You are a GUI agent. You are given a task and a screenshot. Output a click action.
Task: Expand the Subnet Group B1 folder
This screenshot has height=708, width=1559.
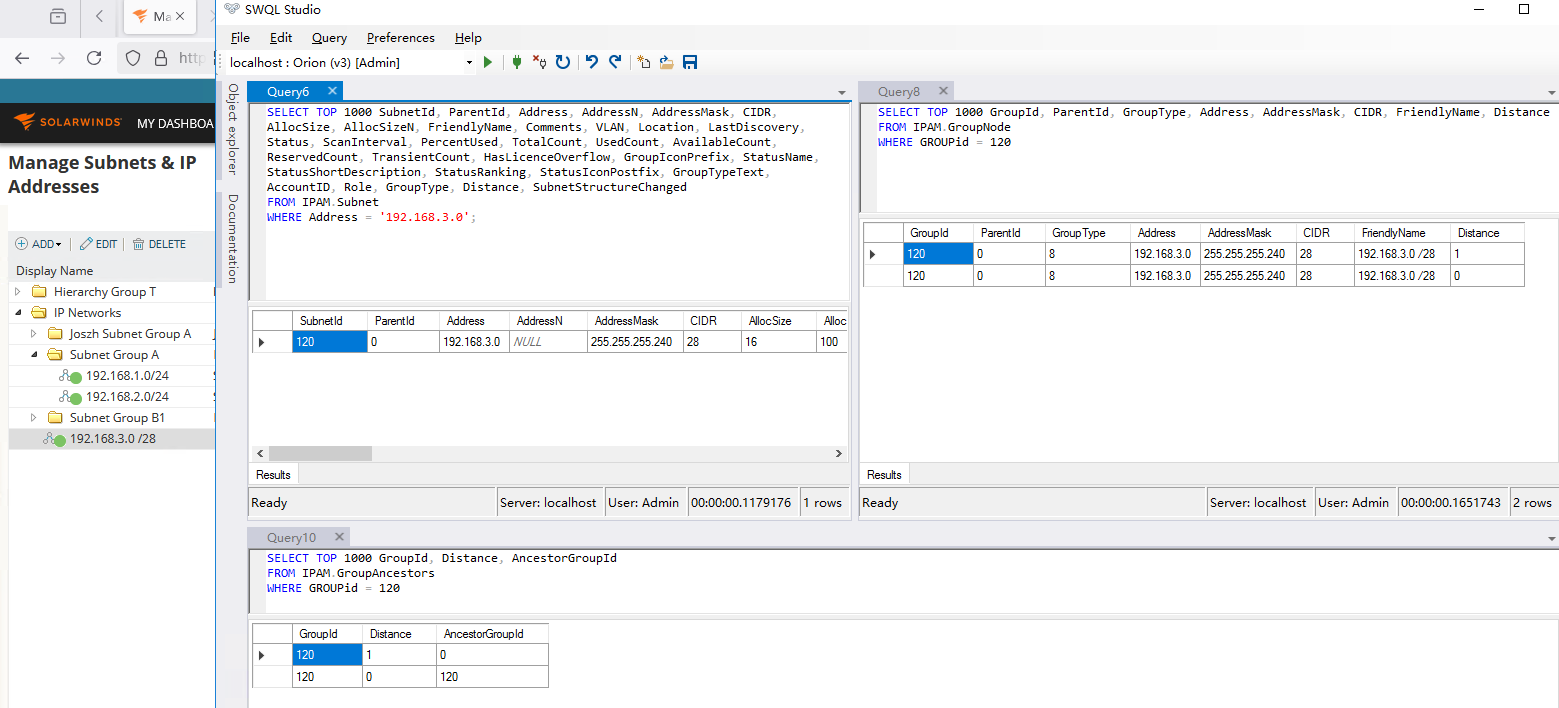click(33, 418)
